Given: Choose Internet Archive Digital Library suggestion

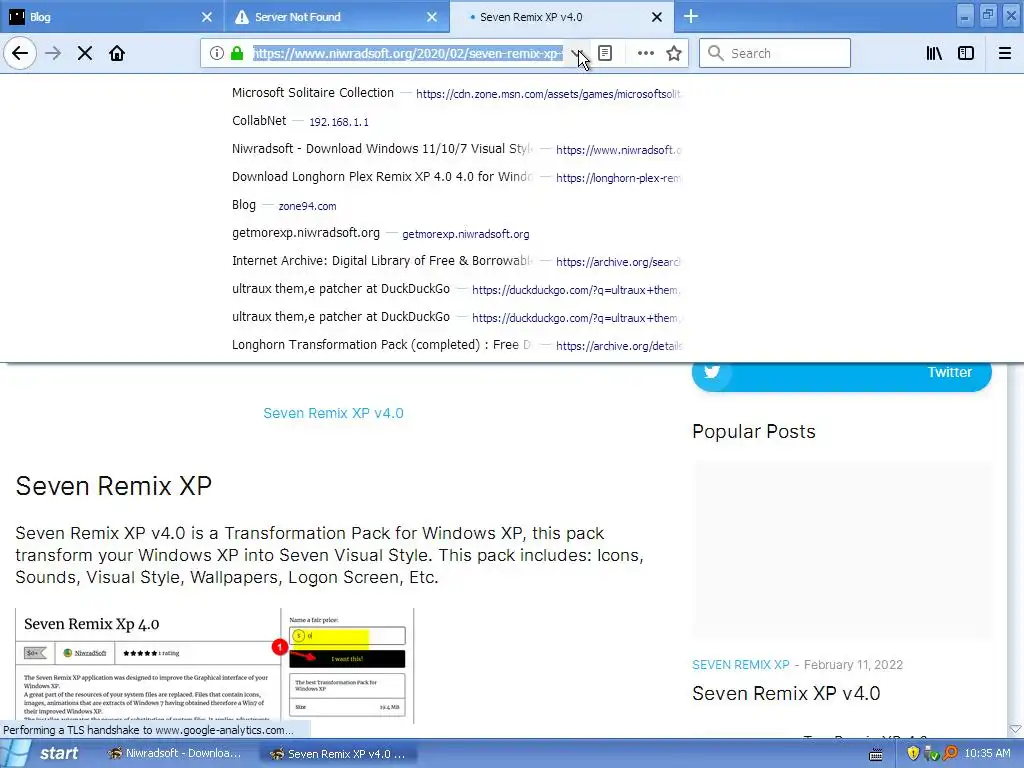Looking at the screenshot, I should 456,262.
